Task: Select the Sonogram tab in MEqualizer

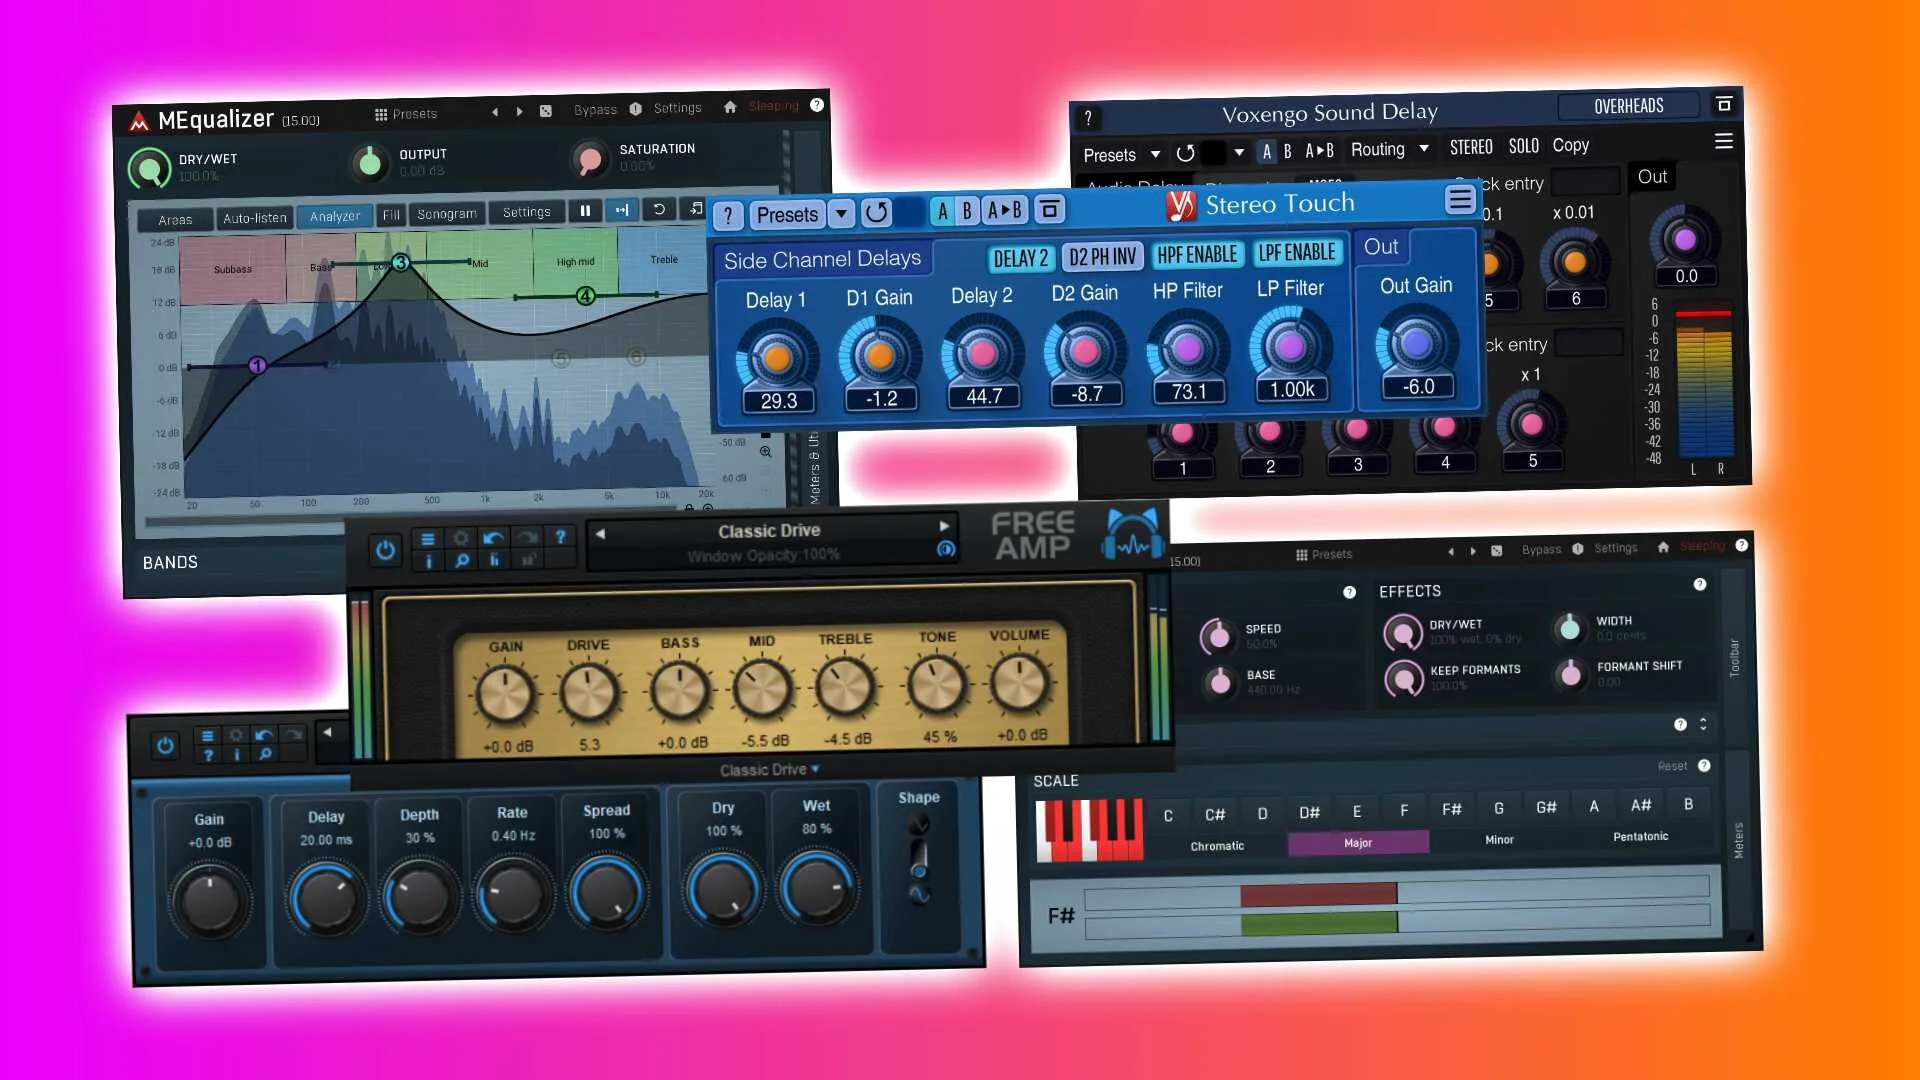Action: coord(447,214)
